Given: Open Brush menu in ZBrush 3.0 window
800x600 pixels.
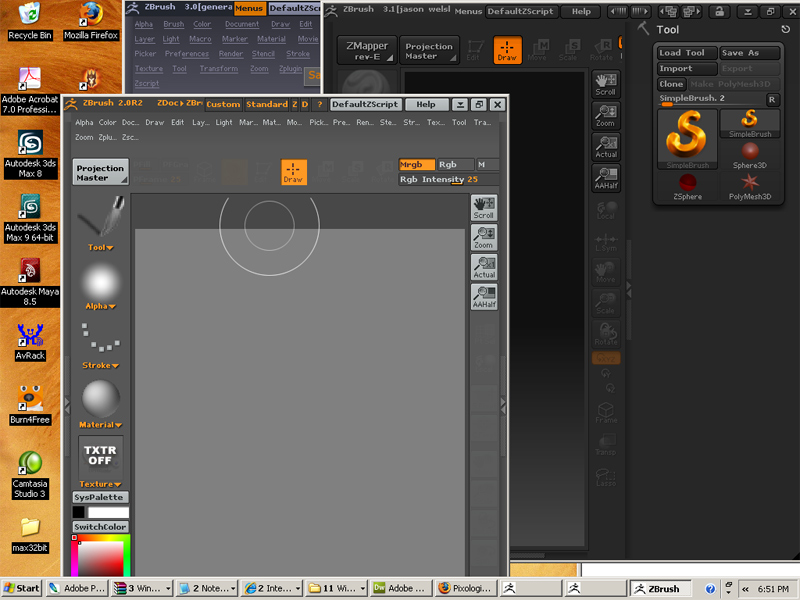Looking at the screenshot, I should 173,24.
